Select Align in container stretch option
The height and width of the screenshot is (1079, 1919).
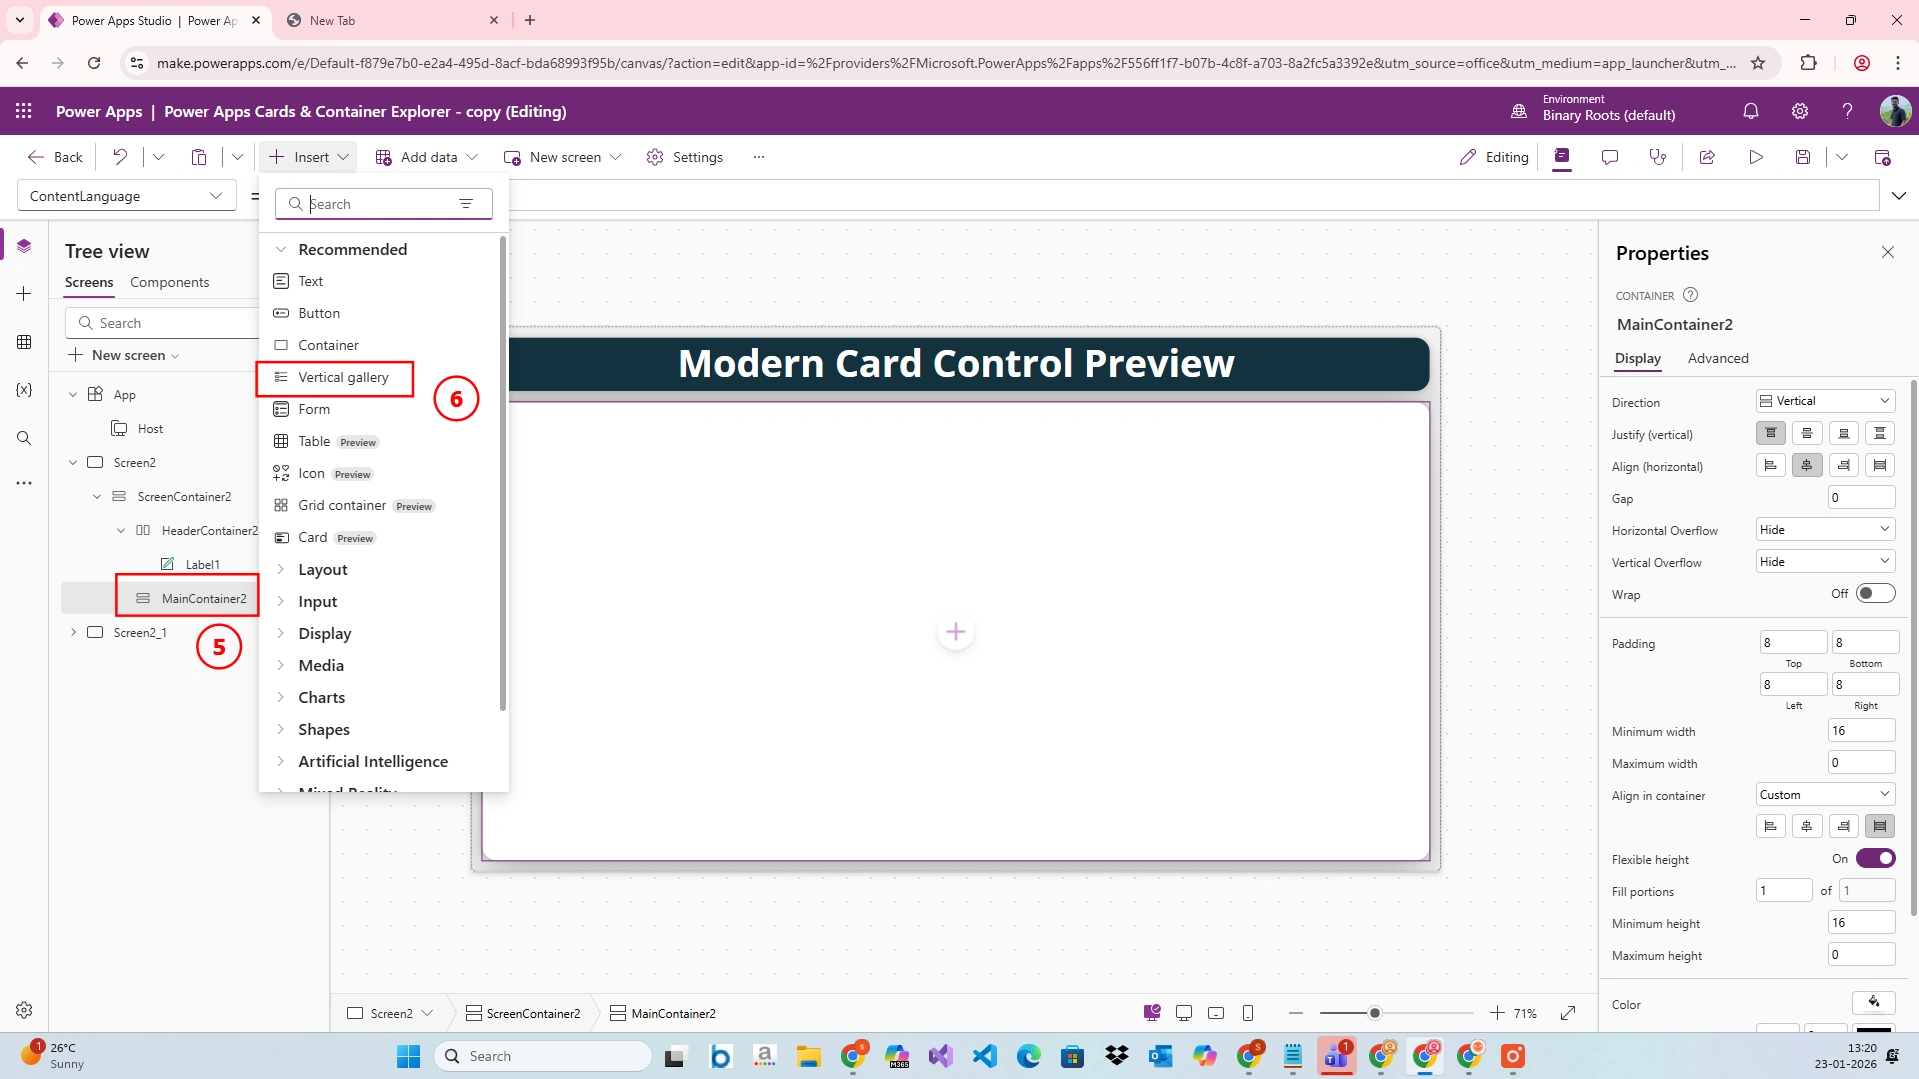1880,826
